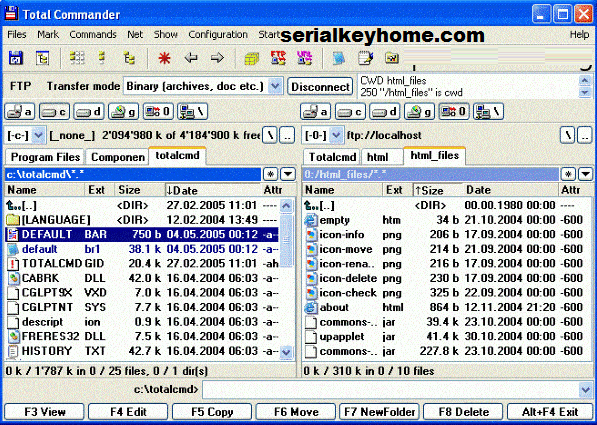
Task: Open the transfer mode dropdown
Action: pyautogui.click(x=275, y=86)
